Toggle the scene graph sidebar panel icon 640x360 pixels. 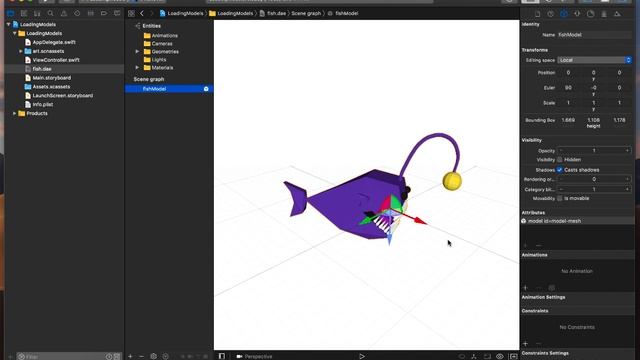(x=222, y=356)
